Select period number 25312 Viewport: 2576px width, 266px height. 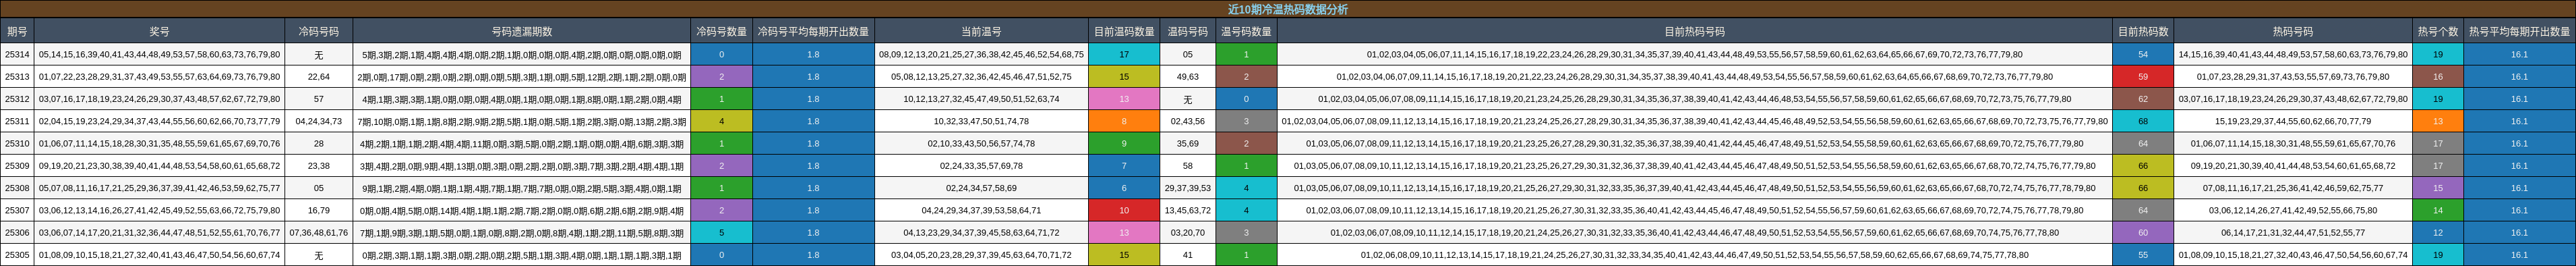point(17,99)
